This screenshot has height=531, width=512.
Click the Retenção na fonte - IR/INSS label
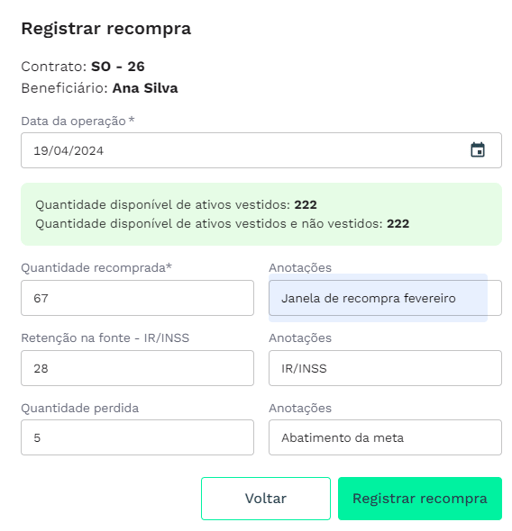click(x=105, y=338)
